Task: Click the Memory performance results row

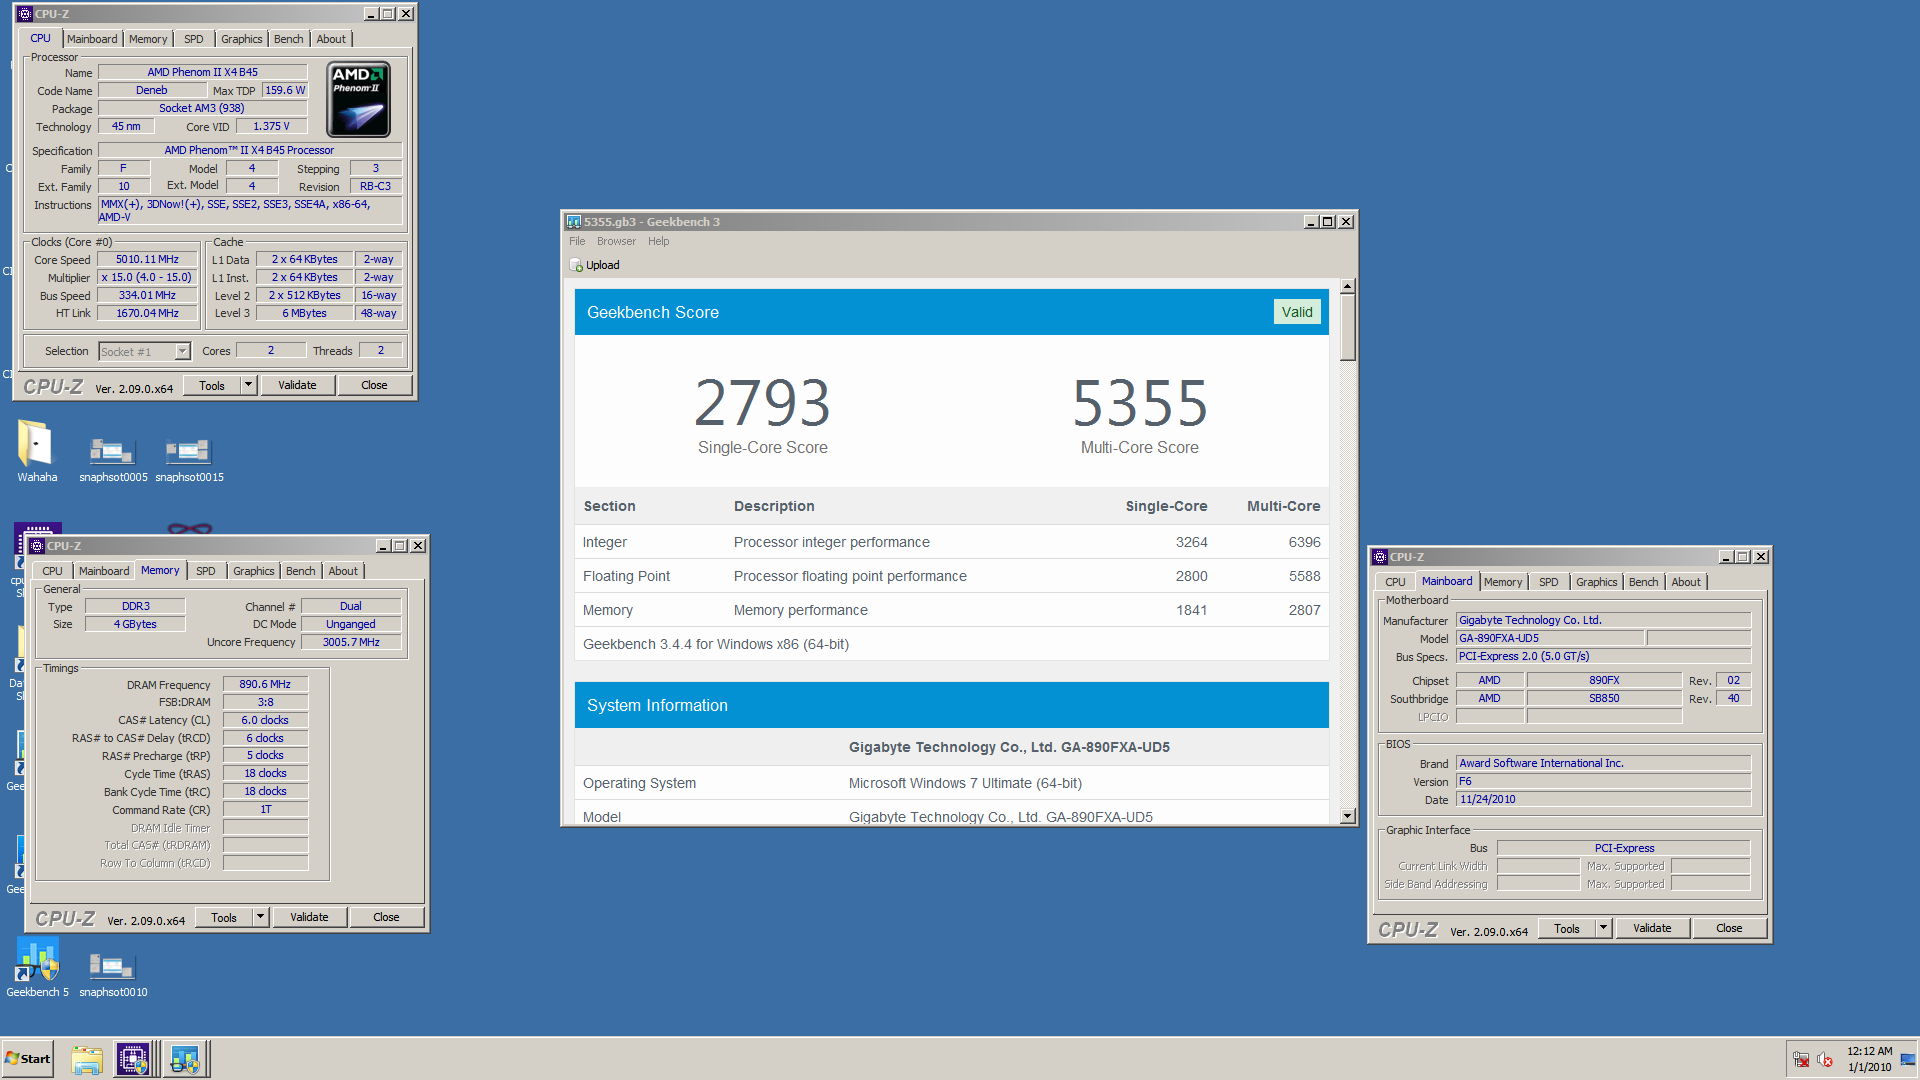Action: click(951, 610)
